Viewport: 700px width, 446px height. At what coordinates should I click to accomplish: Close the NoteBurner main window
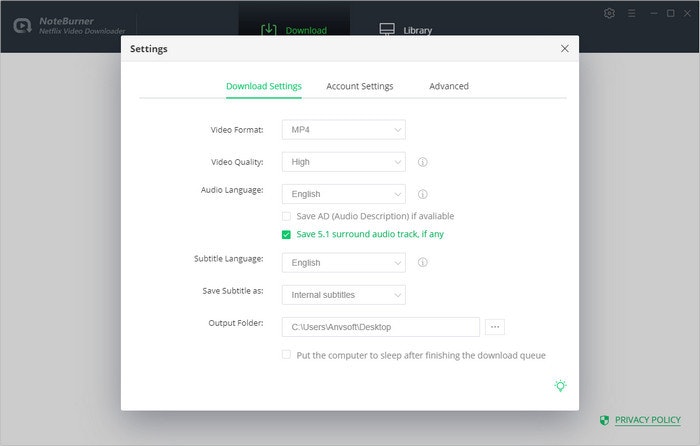(x=688, y=13)
